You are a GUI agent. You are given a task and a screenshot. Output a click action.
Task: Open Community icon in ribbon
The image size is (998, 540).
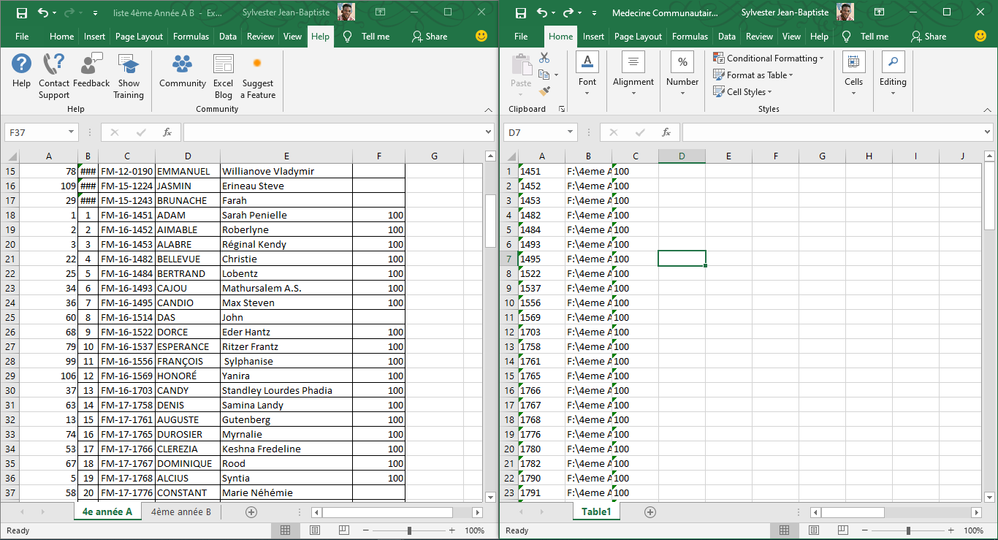[x=182, y=70]
